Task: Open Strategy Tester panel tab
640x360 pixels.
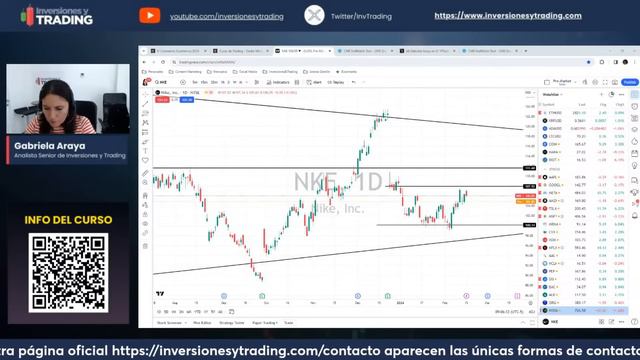Action: point(231,323)
